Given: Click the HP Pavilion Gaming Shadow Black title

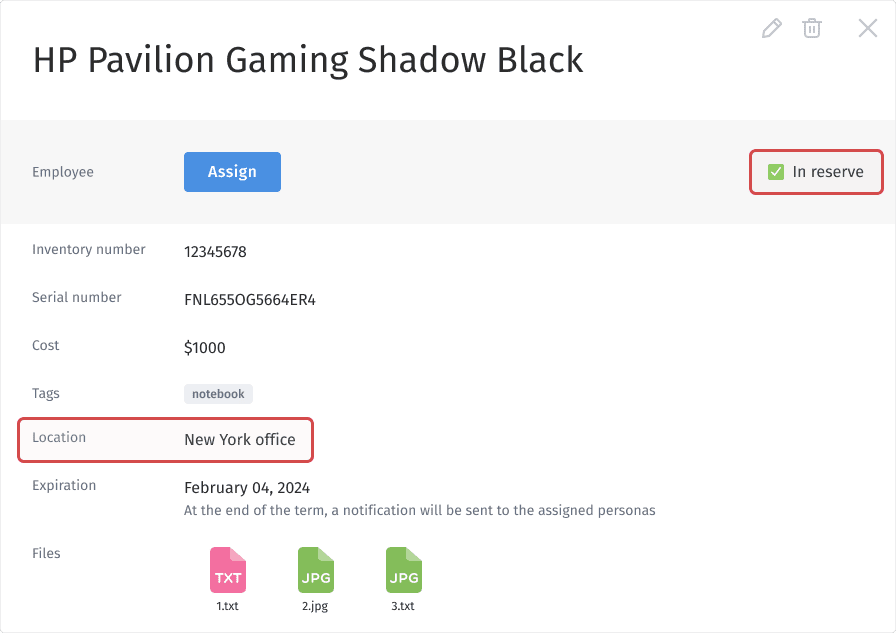Looking at the screenshot, I should click(308, 60).
